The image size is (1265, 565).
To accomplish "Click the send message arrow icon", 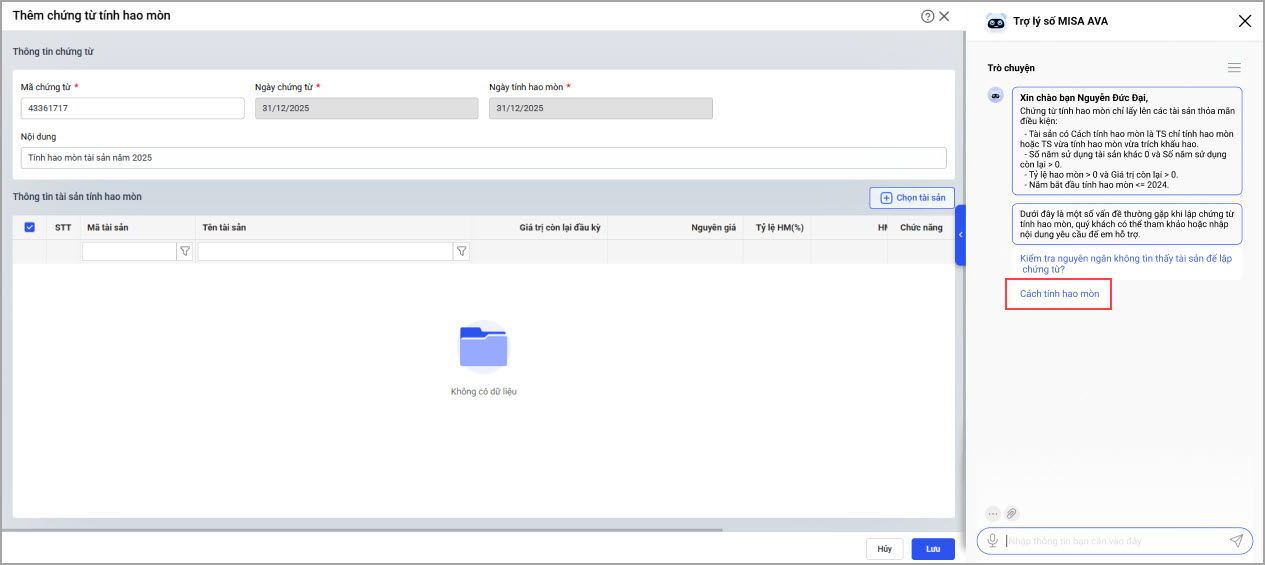I will click(x=1236, y=541).
